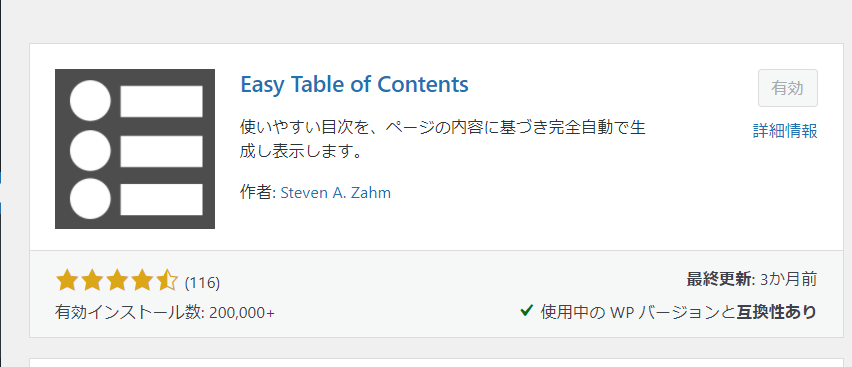
Task: Click the 最終更新 3か月前 text
Action: click(752, 279)
